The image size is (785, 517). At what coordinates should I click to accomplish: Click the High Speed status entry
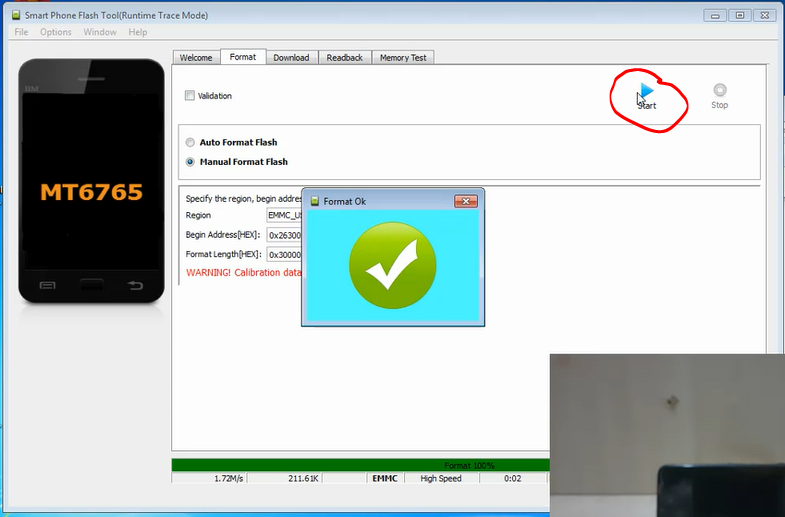pos(441,478)
